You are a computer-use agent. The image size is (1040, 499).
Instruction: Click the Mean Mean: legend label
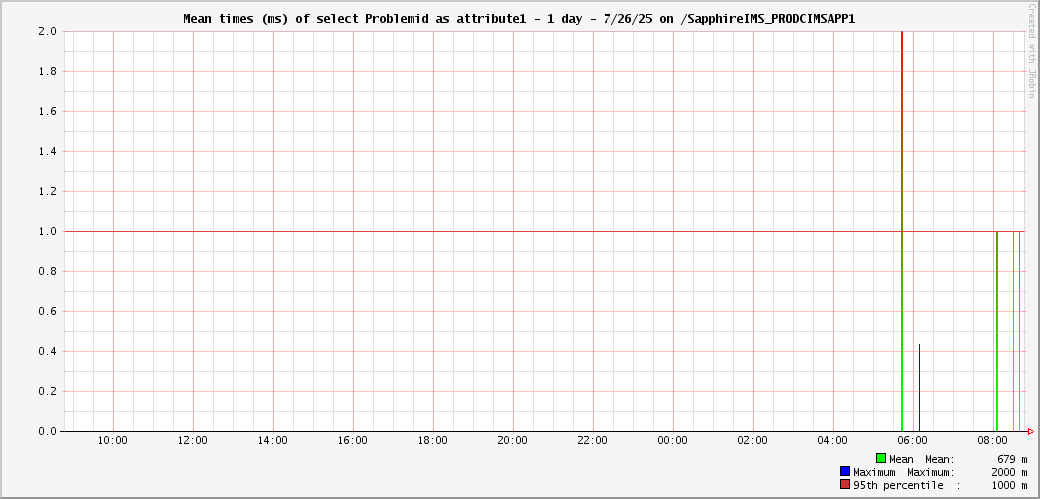coord(922,459)
